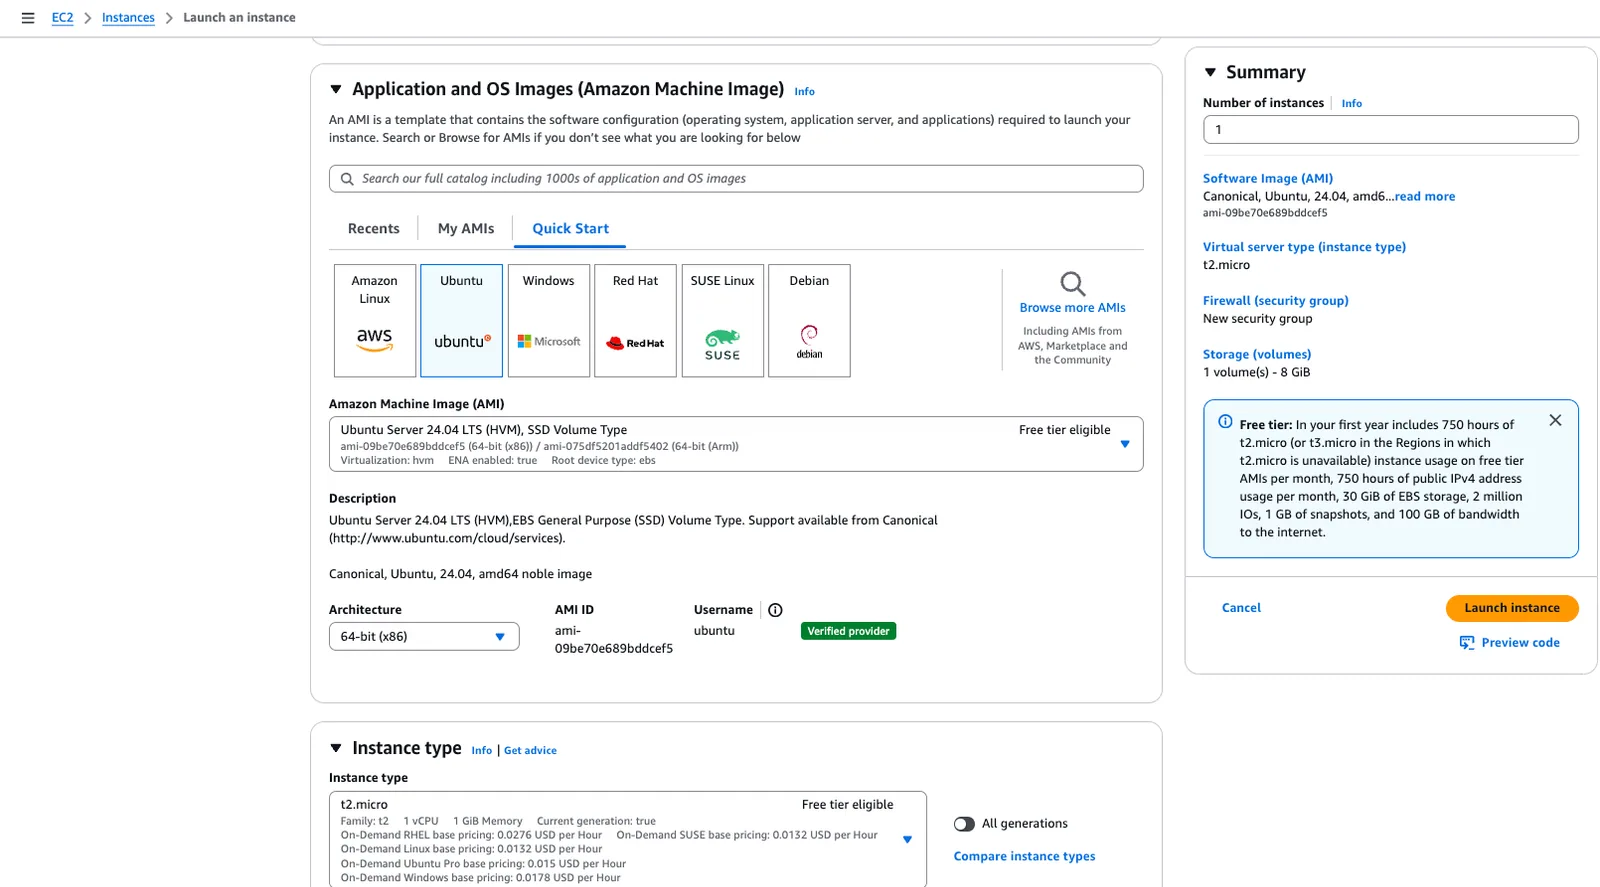Open Get advice link for instance type
The height and width of the screenshot is (887, 1600).
click(x=530, y=751)
